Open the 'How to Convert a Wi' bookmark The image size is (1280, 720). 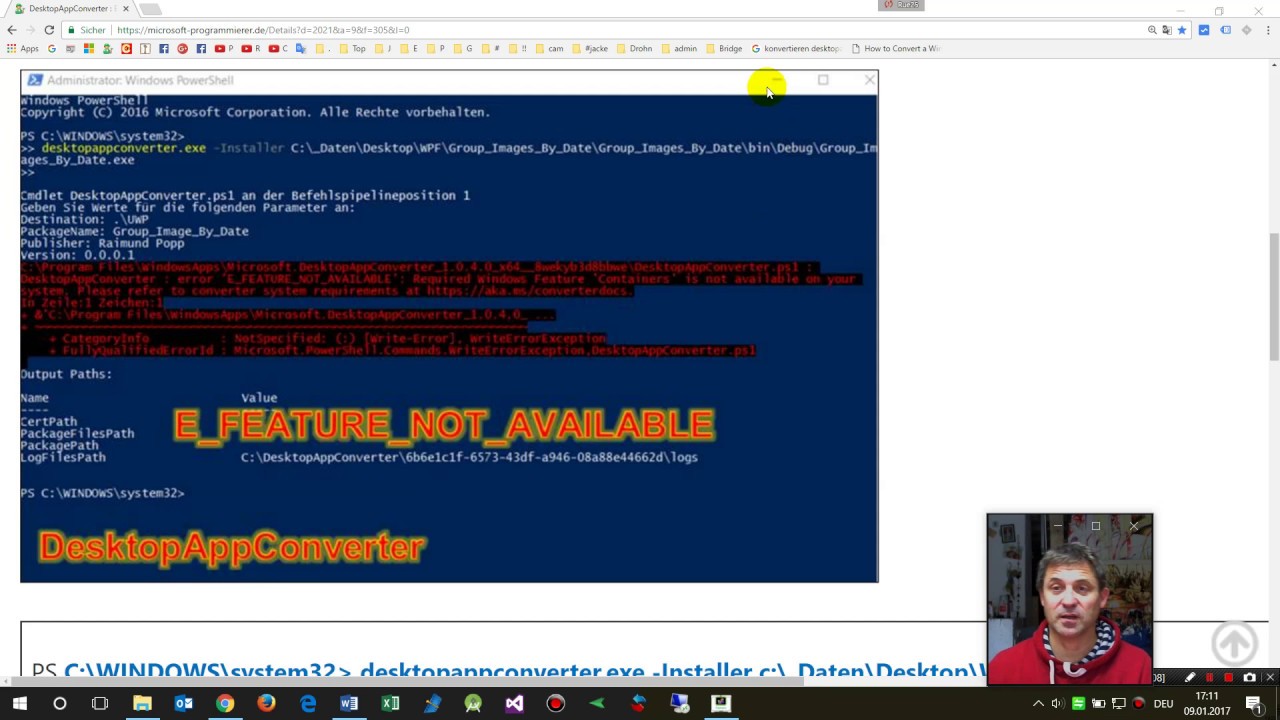(895, 48)
